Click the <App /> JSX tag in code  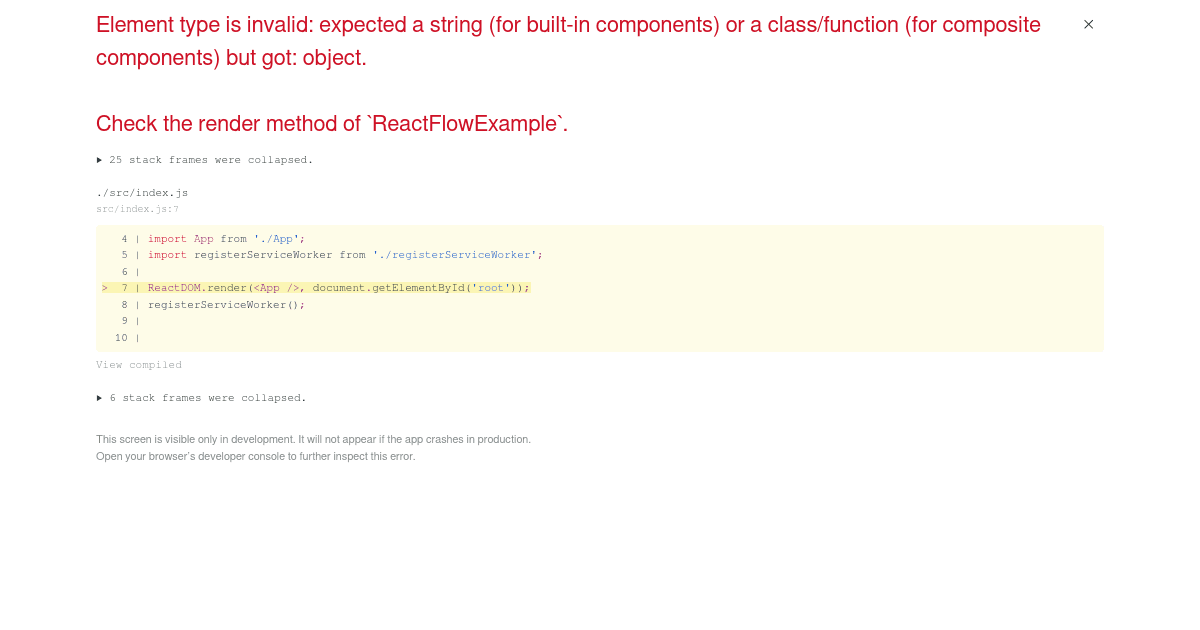(x=277, y=288)
